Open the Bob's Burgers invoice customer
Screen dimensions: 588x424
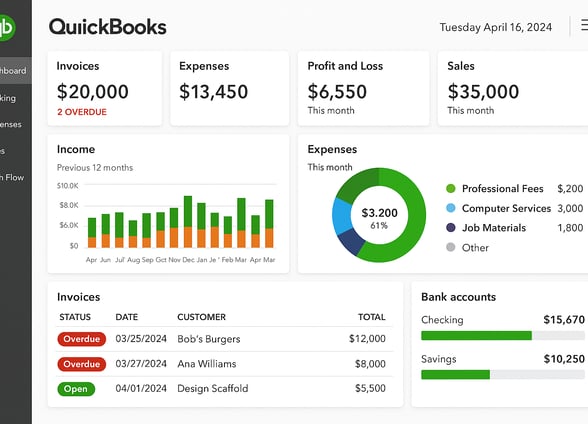pos(208,339)
